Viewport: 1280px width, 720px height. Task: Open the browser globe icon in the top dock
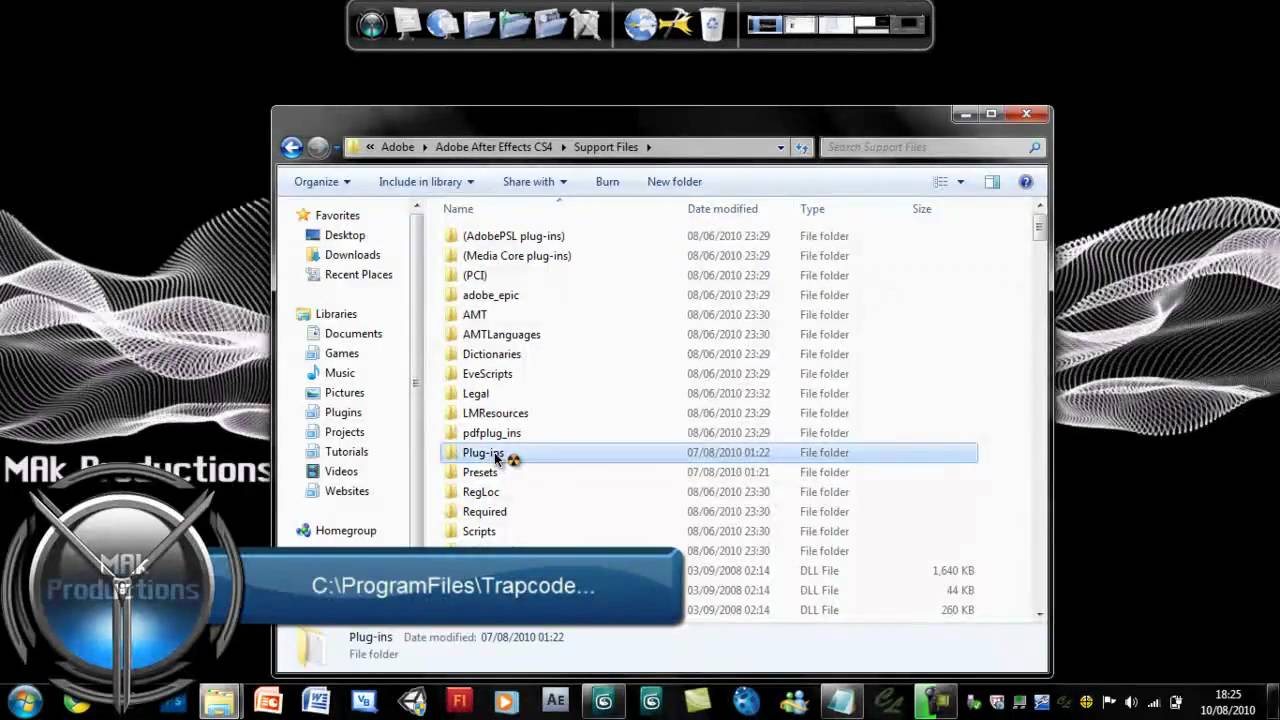(x=640, y=24)
